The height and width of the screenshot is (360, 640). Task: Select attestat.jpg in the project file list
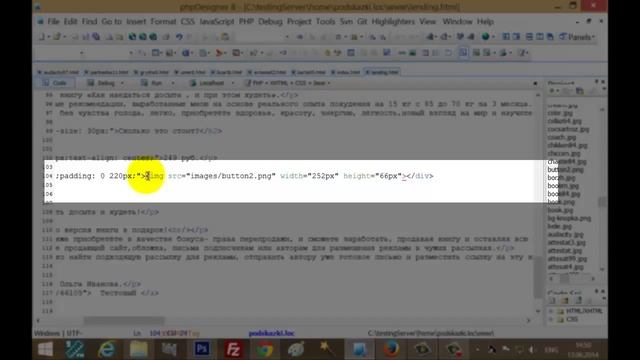(564, 251)
